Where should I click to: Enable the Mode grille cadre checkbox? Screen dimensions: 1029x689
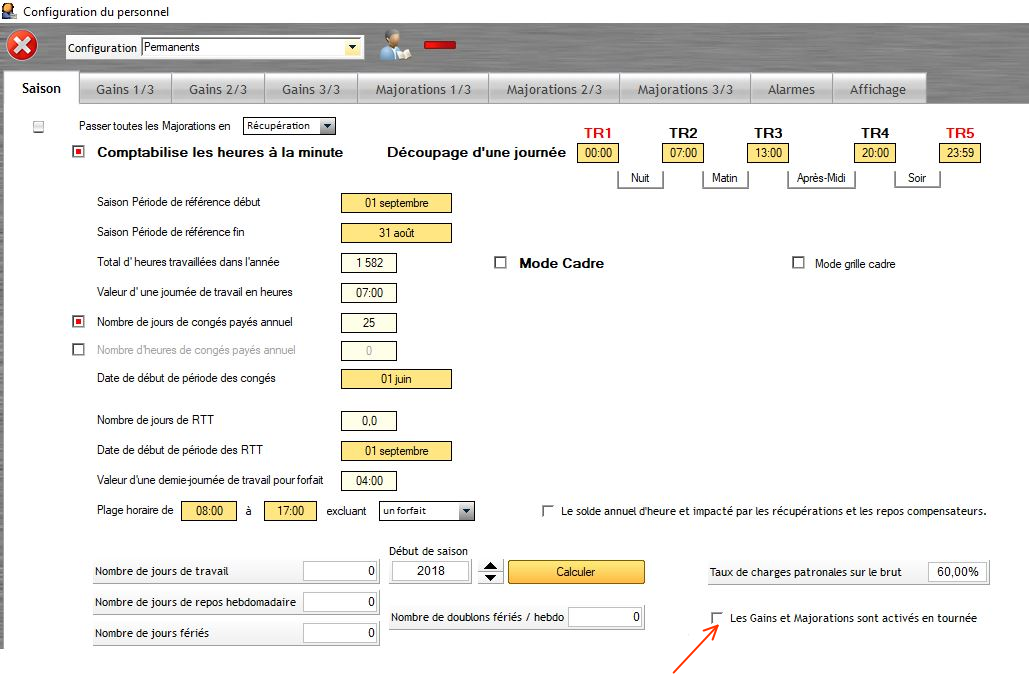point(798,262)
